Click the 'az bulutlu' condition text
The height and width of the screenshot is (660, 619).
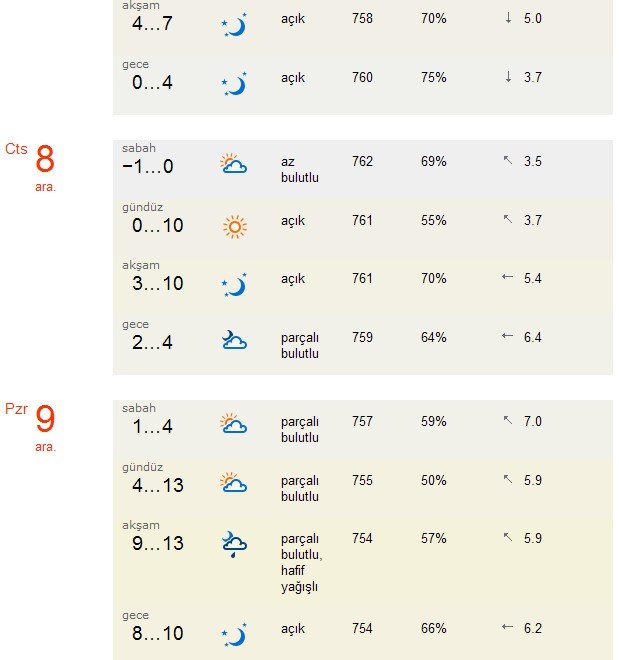[x=300, y=170]
